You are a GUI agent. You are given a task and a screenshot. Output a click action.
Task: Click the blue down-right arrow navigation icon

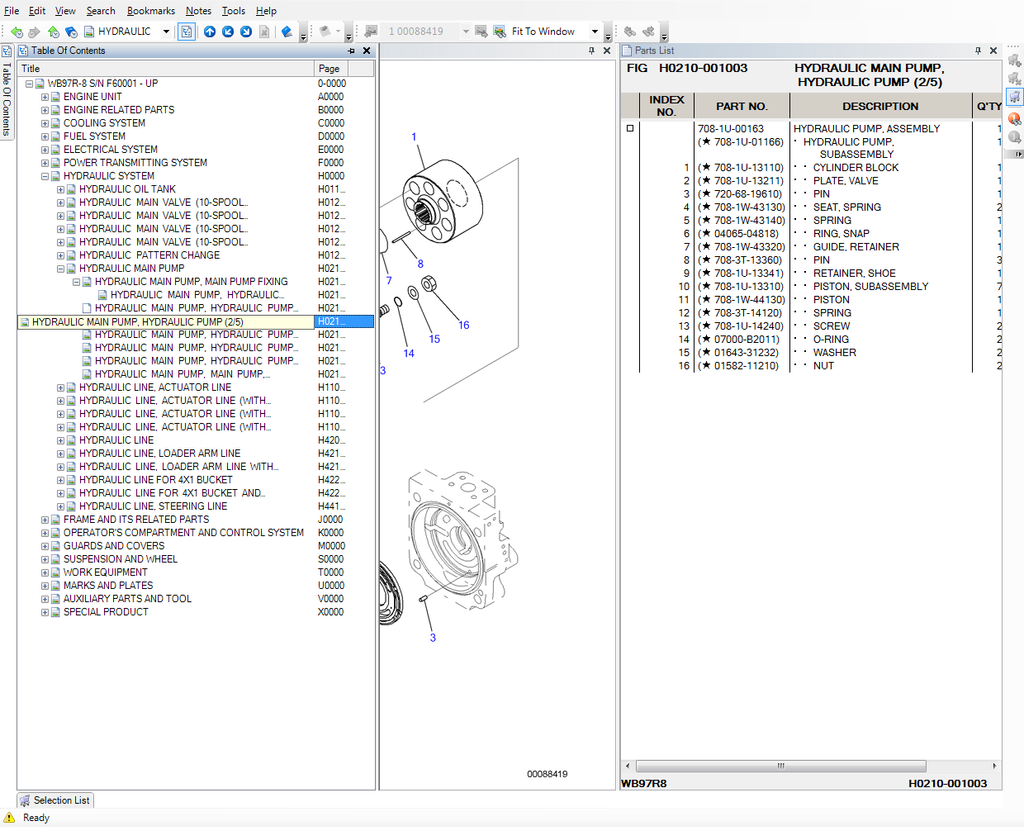click(x=246, y=32)
